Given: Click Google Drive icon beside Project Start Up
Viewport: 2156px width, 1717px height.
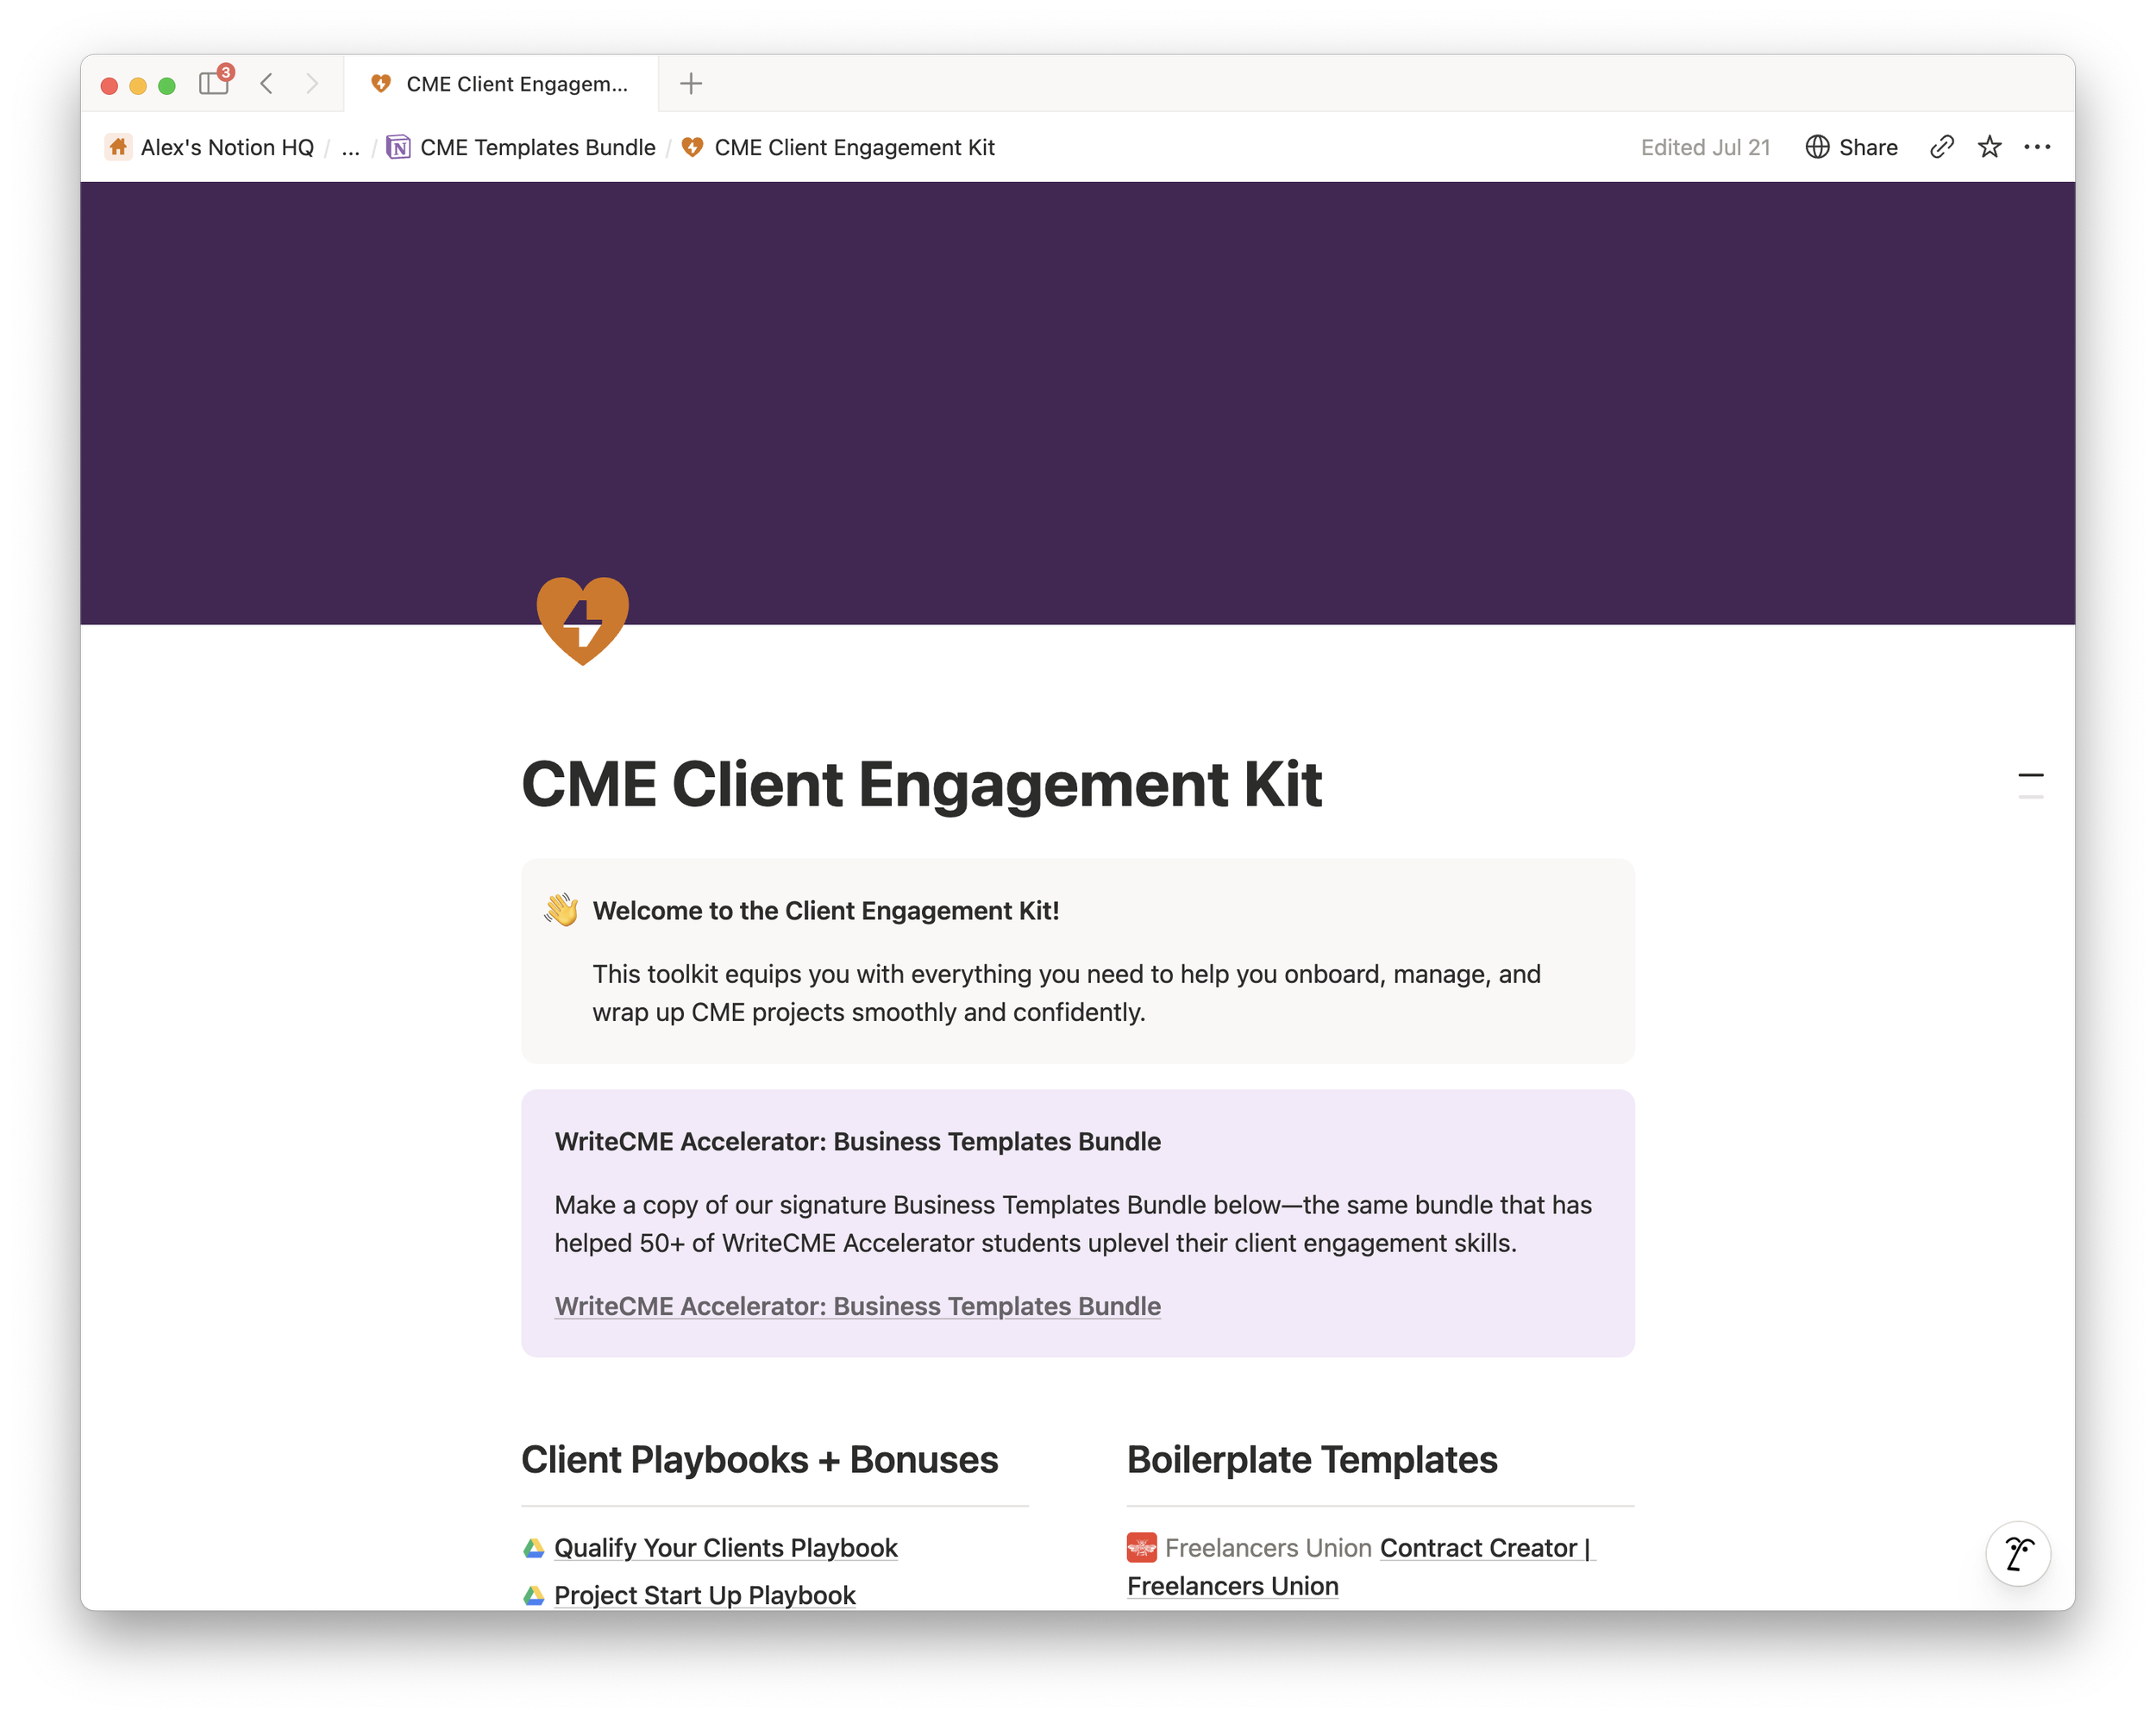Looking at the screenshot, I should pyautogui.click(x=534, y=1595).
